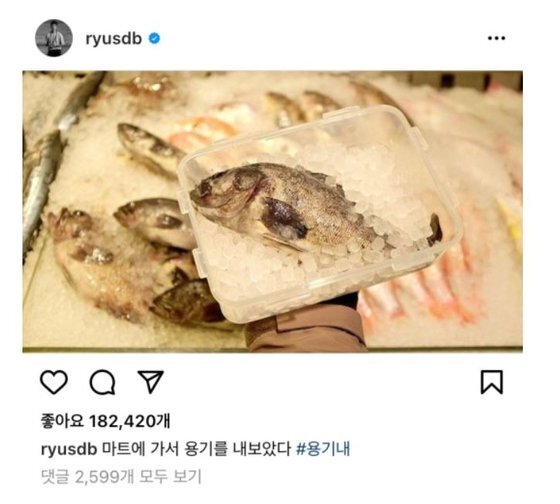This screenshot has height=504, width=560.
Task: Open the ryusdb profile picture
Action: (x=54, y=38)
